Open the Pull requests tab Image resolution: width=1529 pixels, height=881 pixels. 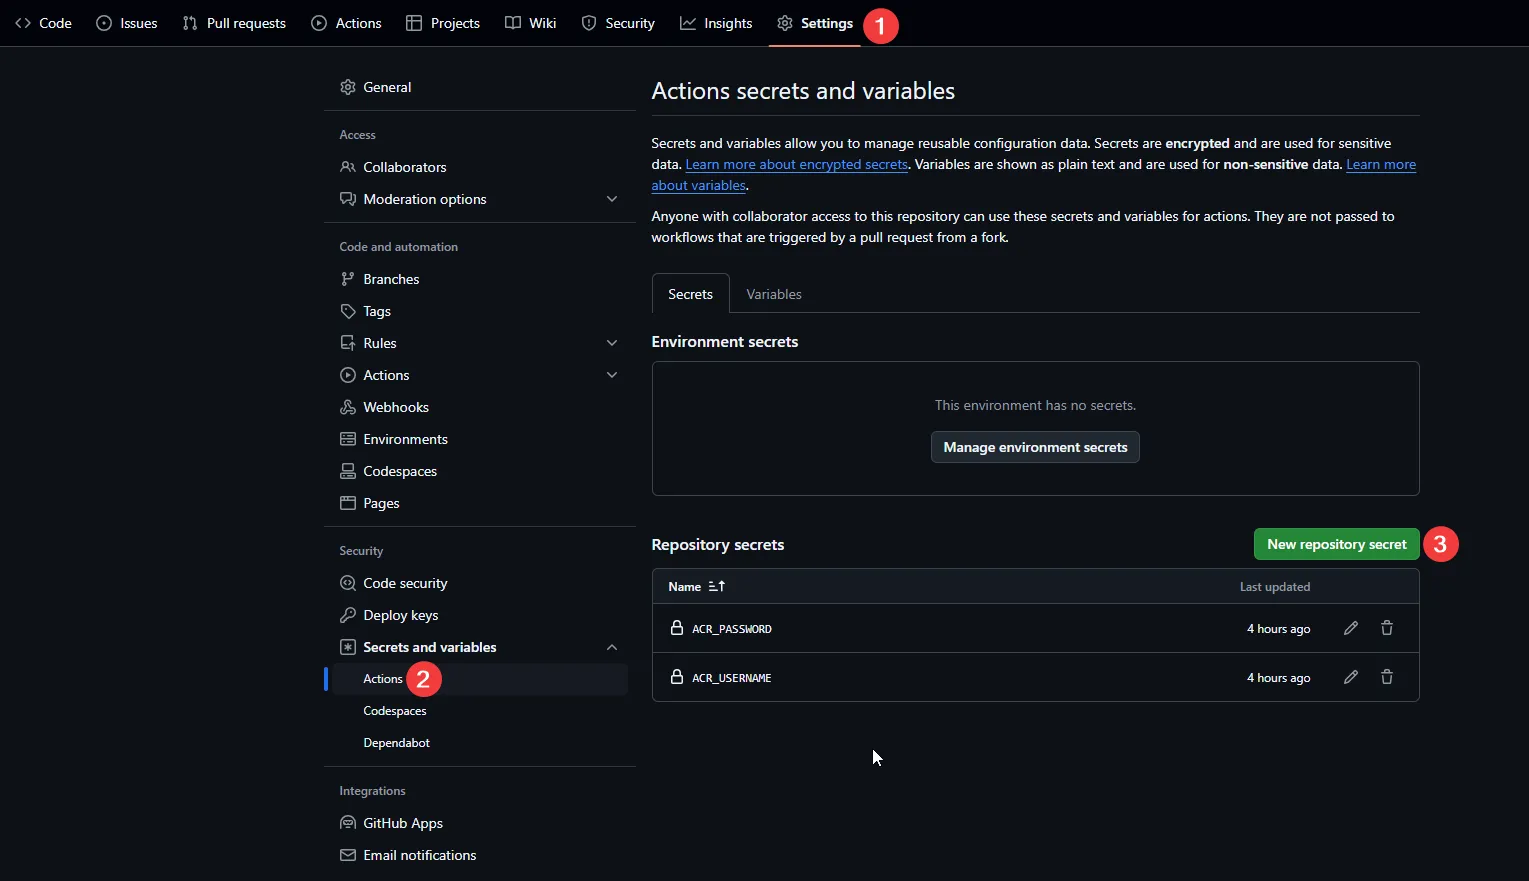coord(234,23)
